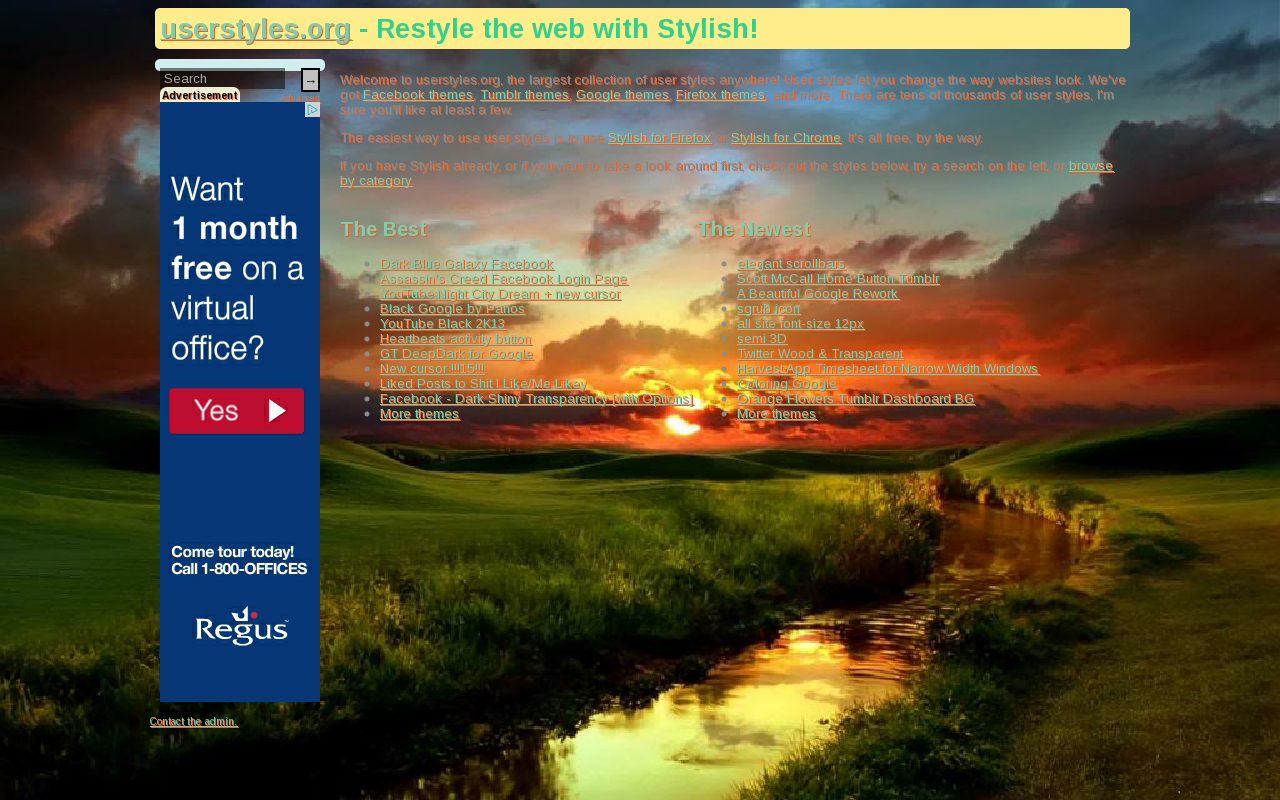The image size is (1280, 800).
Task: Open Heartbeats activity button style
Action: point(456,339)
